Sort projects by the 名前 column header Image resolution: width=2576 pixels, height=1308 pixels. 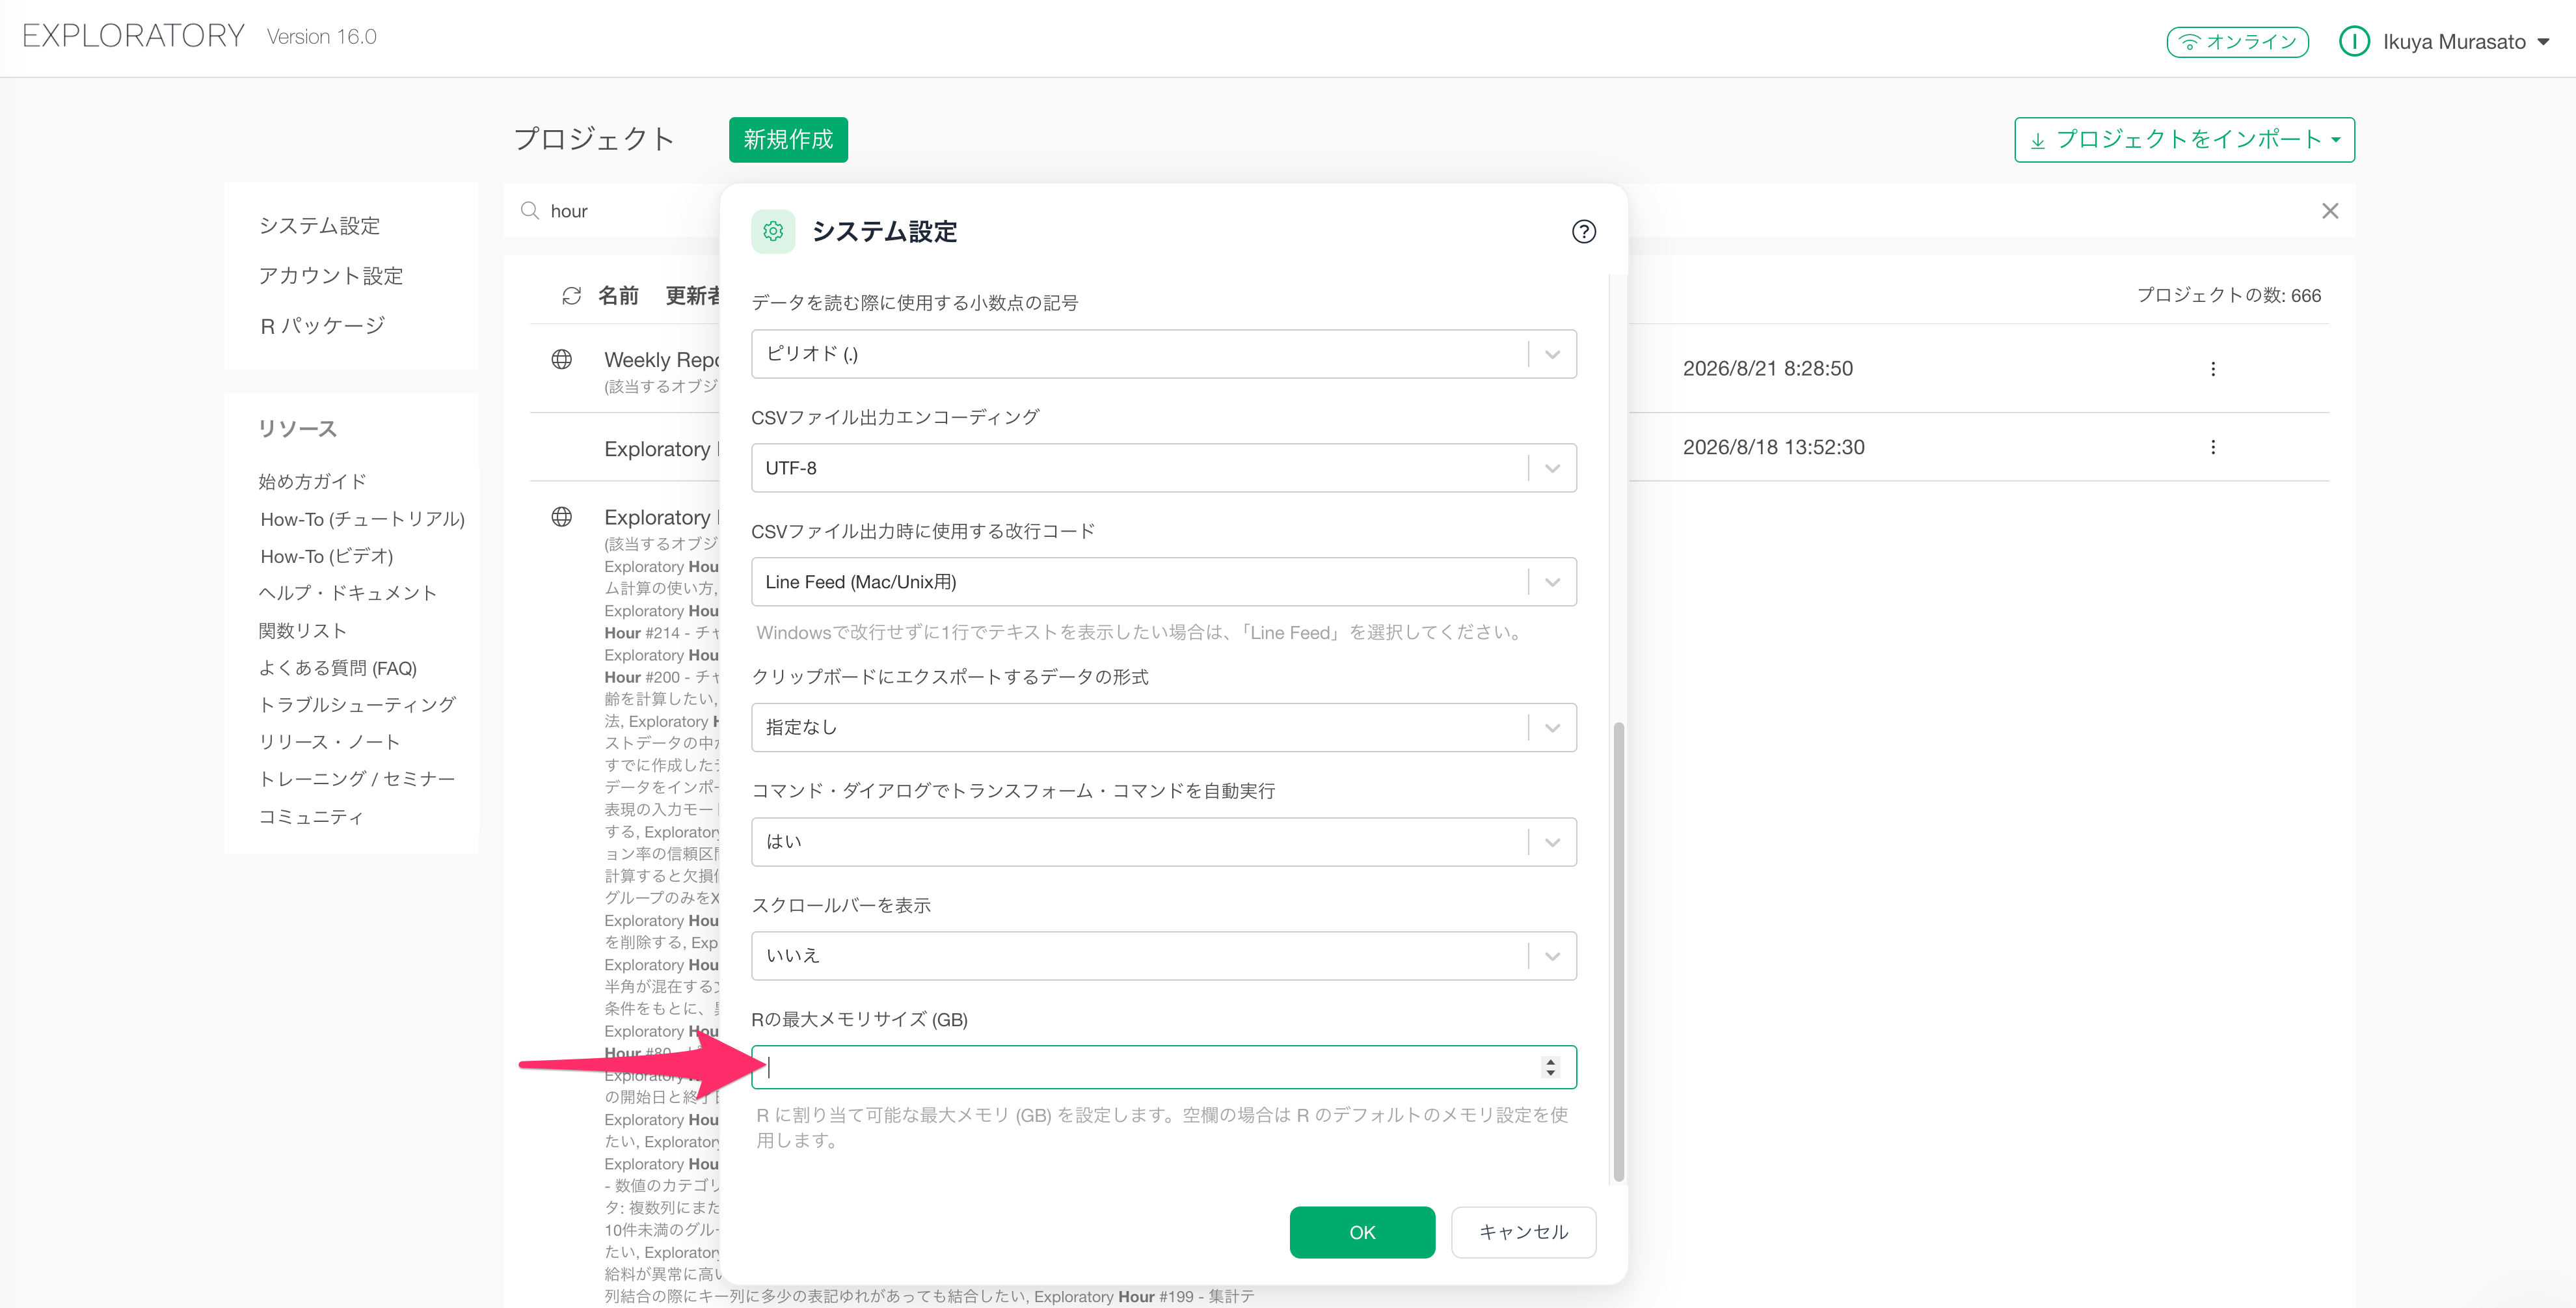click(618, 296)
